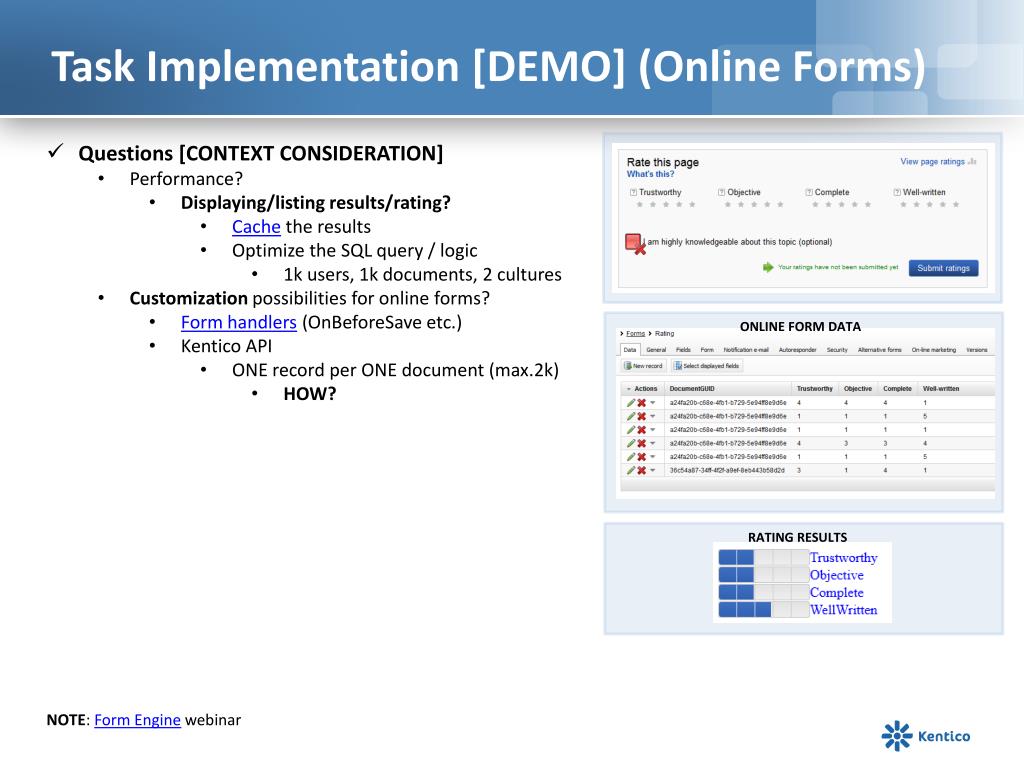
Task: Give Trustworthy a five-star rating
Action: 692,204
